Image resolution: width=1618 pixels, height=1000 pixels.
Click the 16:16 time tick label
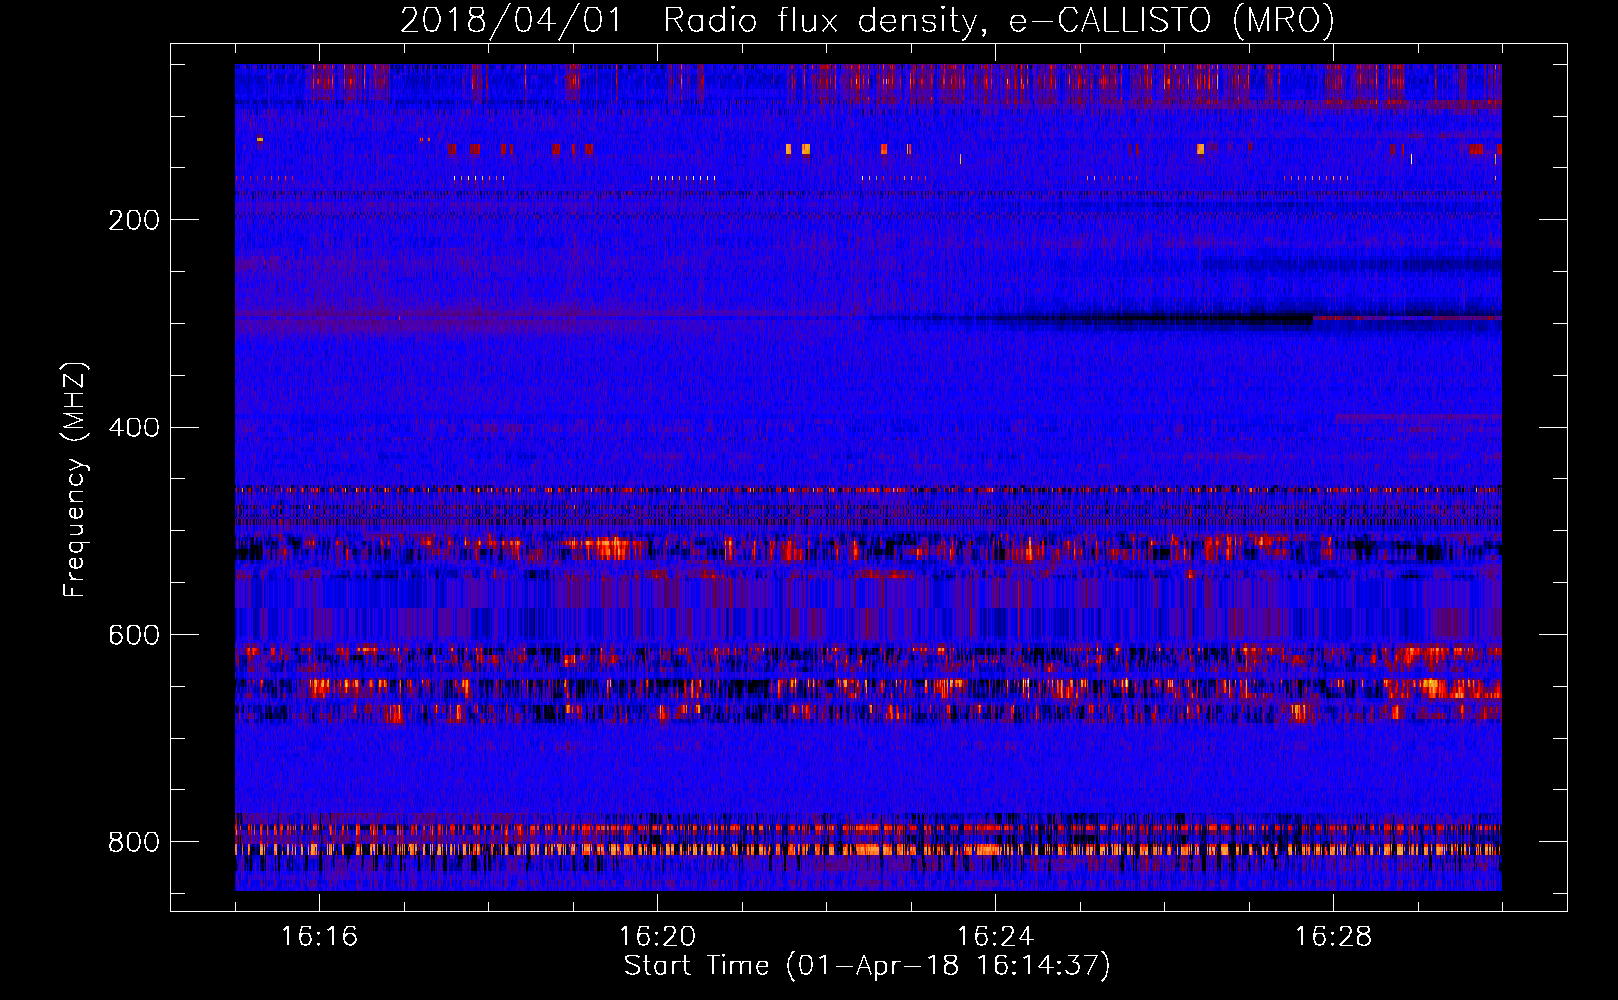tap(319, 937)
